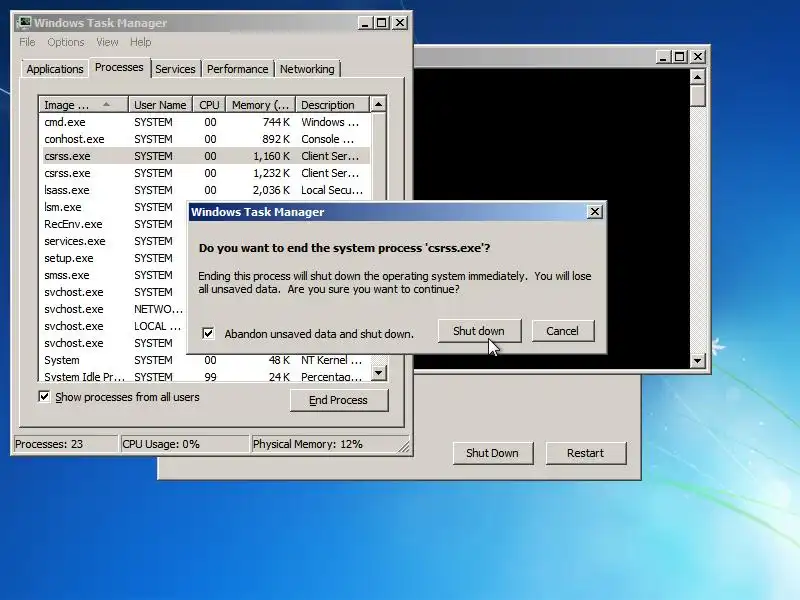Cancel the end process dialog
This screenshot has width=800, height=600.
point(563,331)
